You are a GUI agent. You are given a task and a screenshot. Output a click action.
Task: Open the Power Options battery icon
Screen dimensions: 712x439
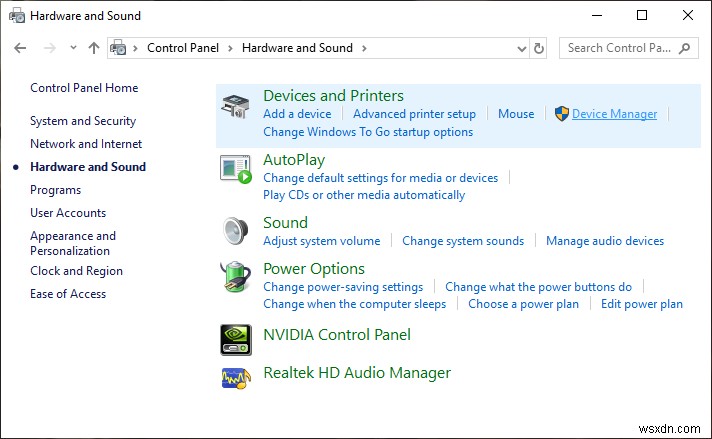(236, 278)
